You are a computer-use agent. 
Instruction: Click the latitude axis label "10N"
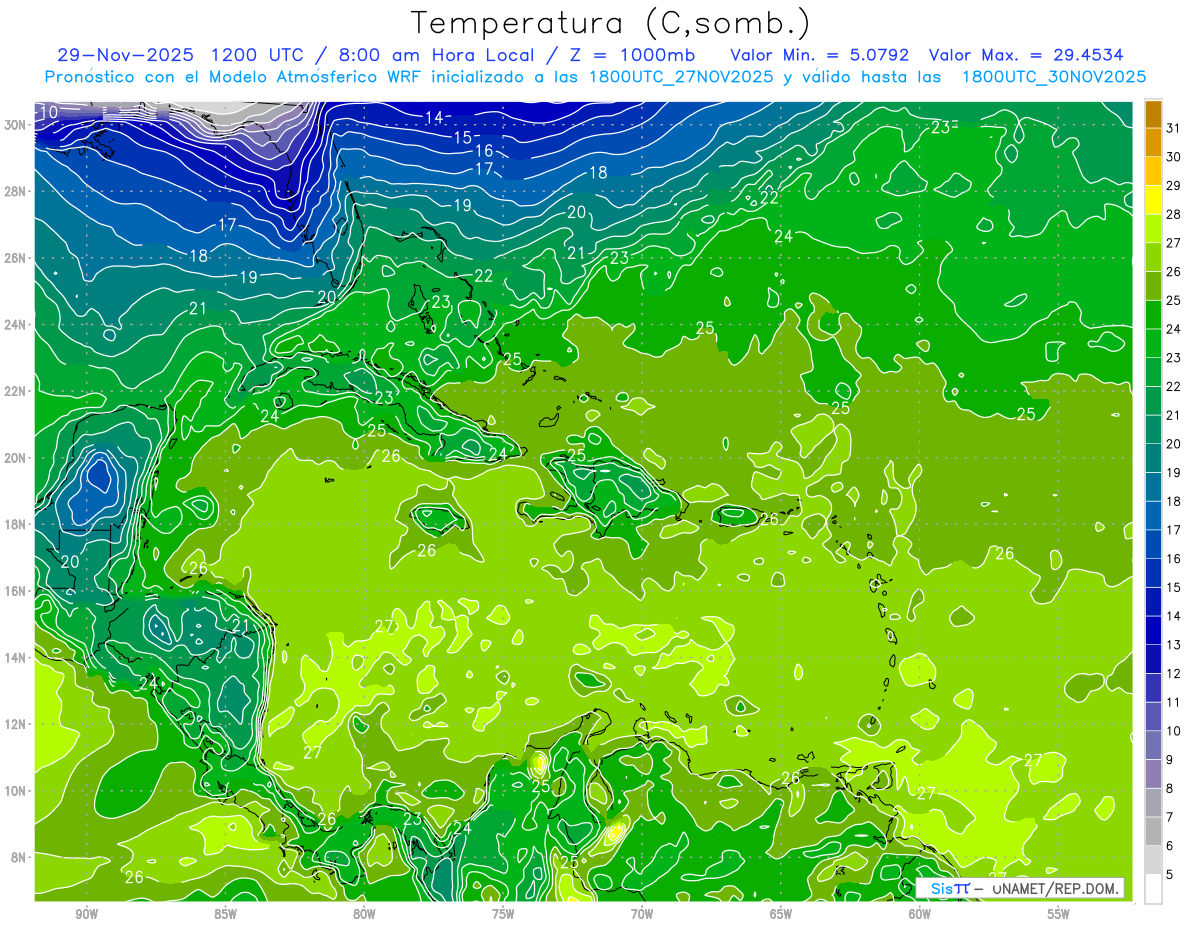click(14, 790)
